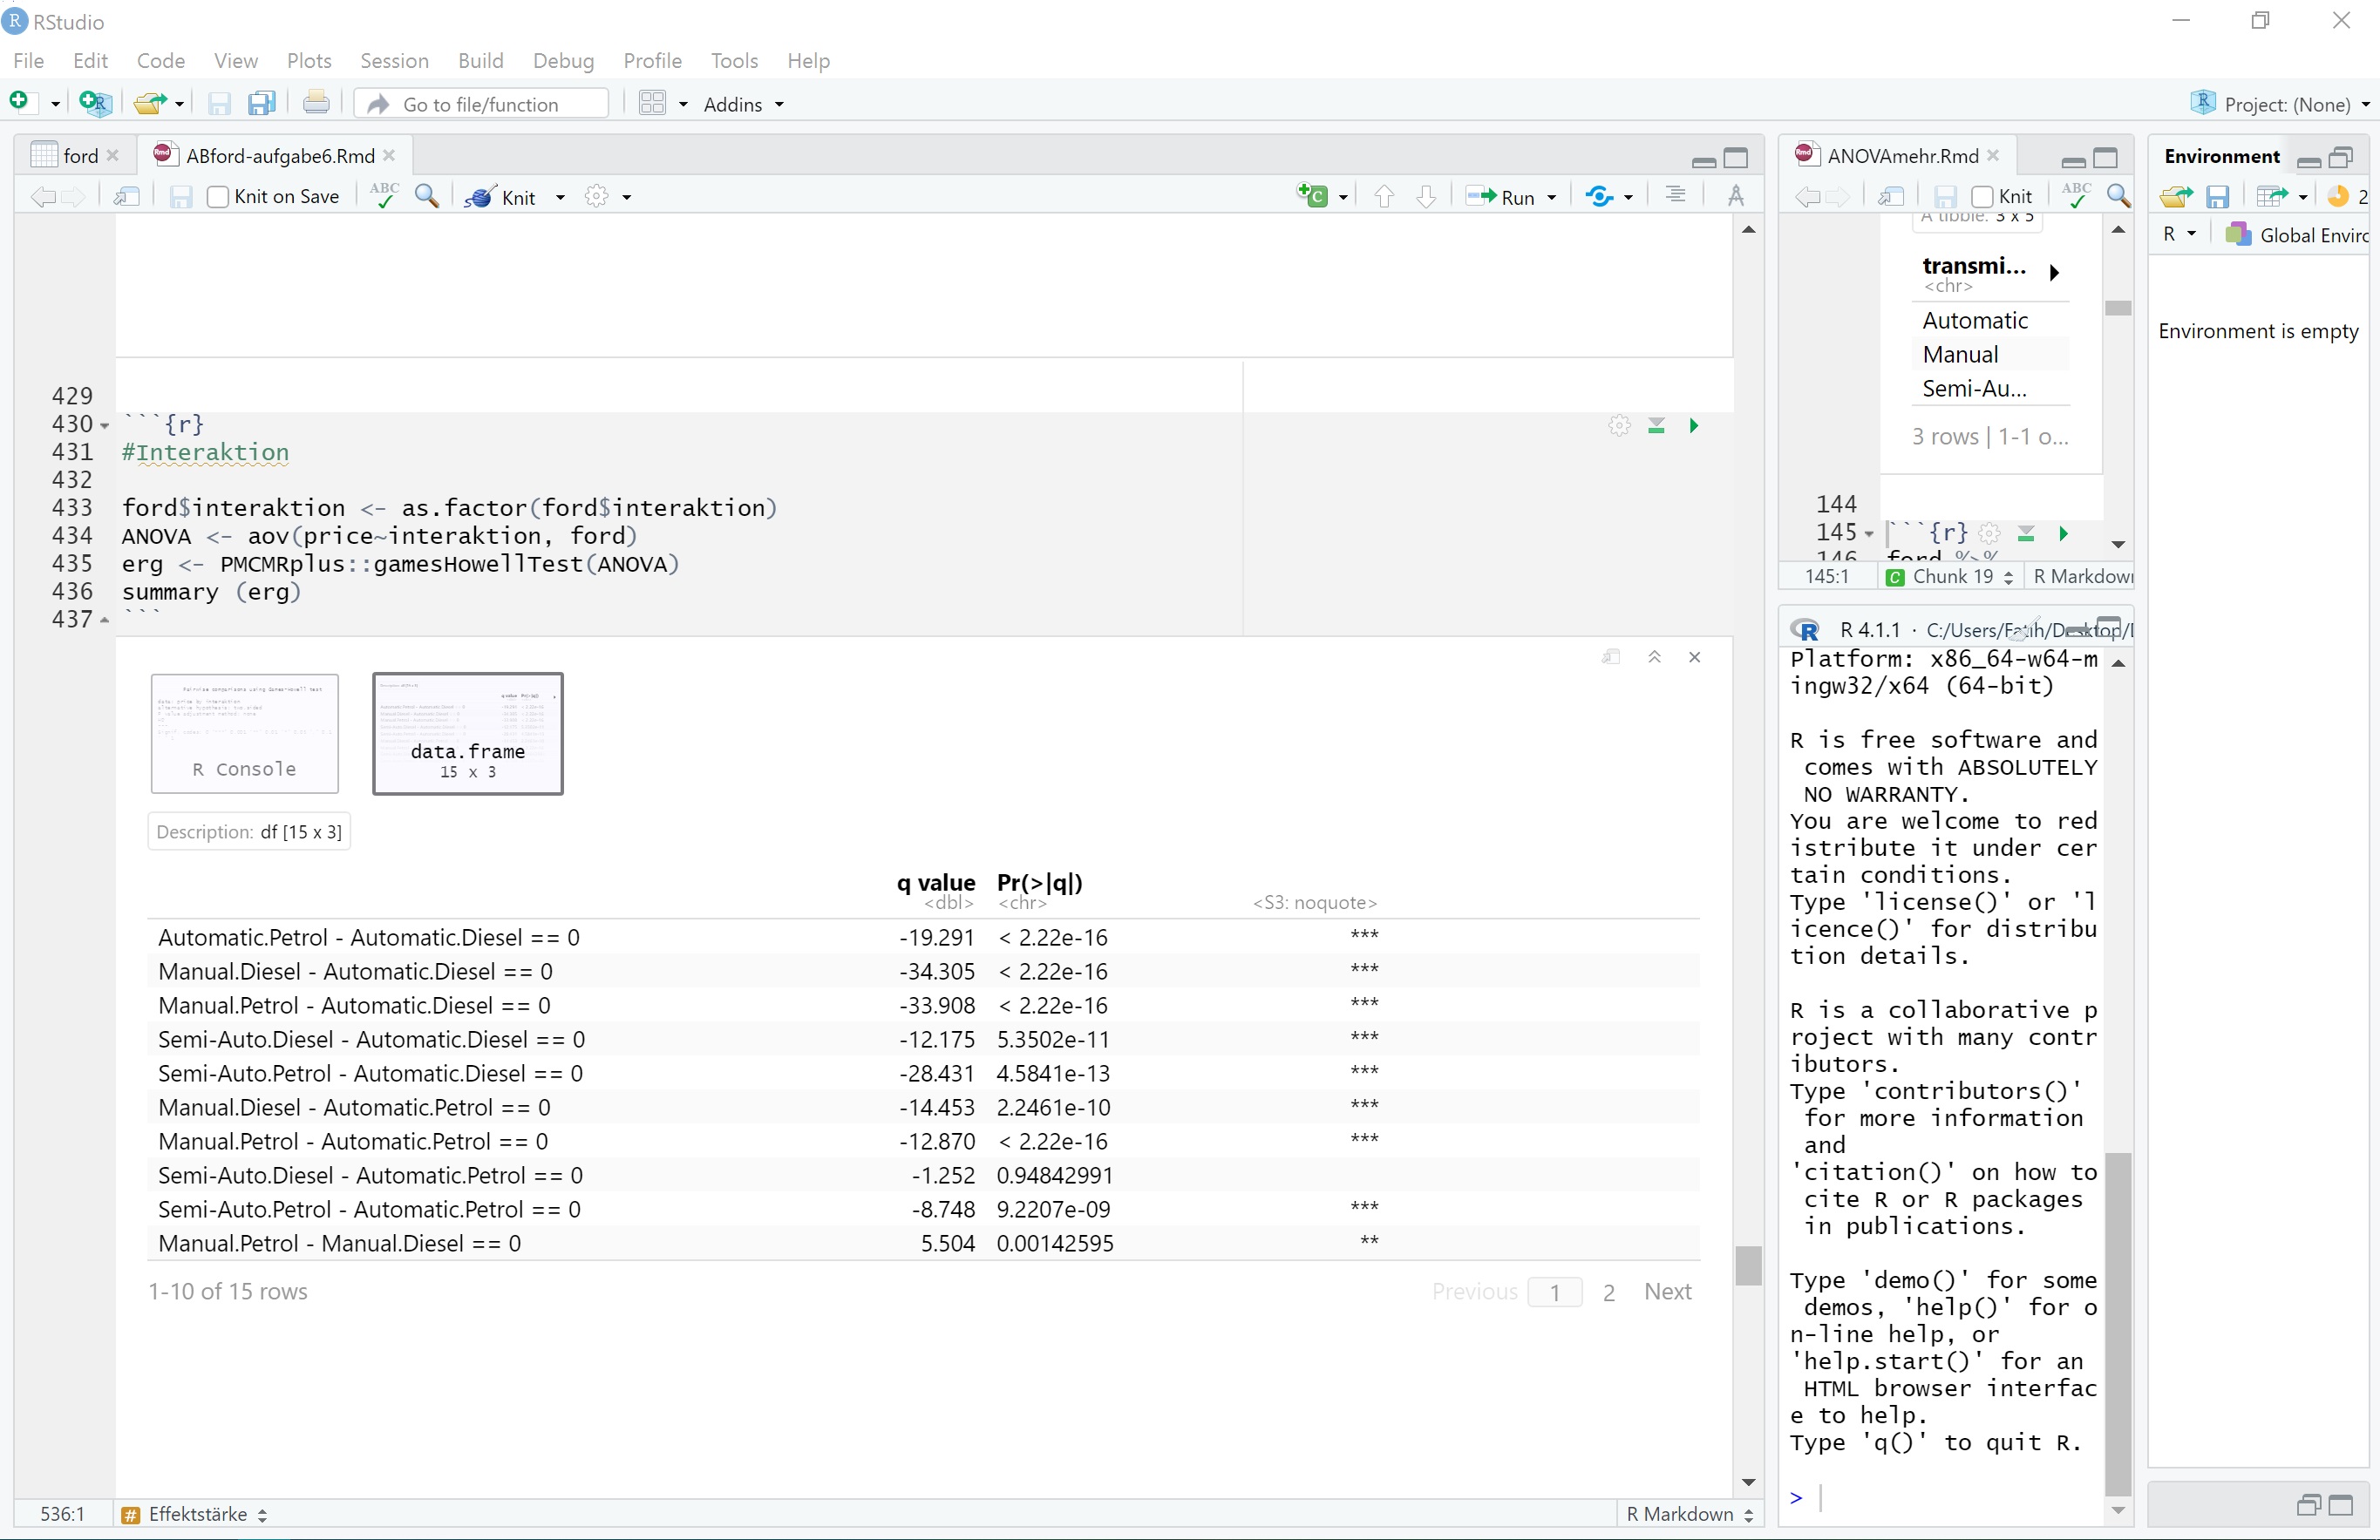The image size is (2380, 1540).
Task: Show output in new window icon
Action: (x=1611, y=657)
